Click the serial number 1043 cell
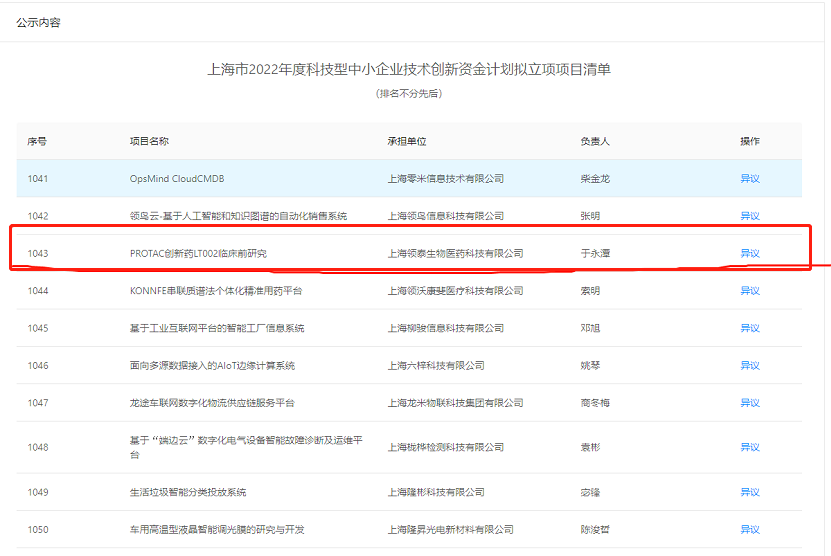 (x=38, y=254)
